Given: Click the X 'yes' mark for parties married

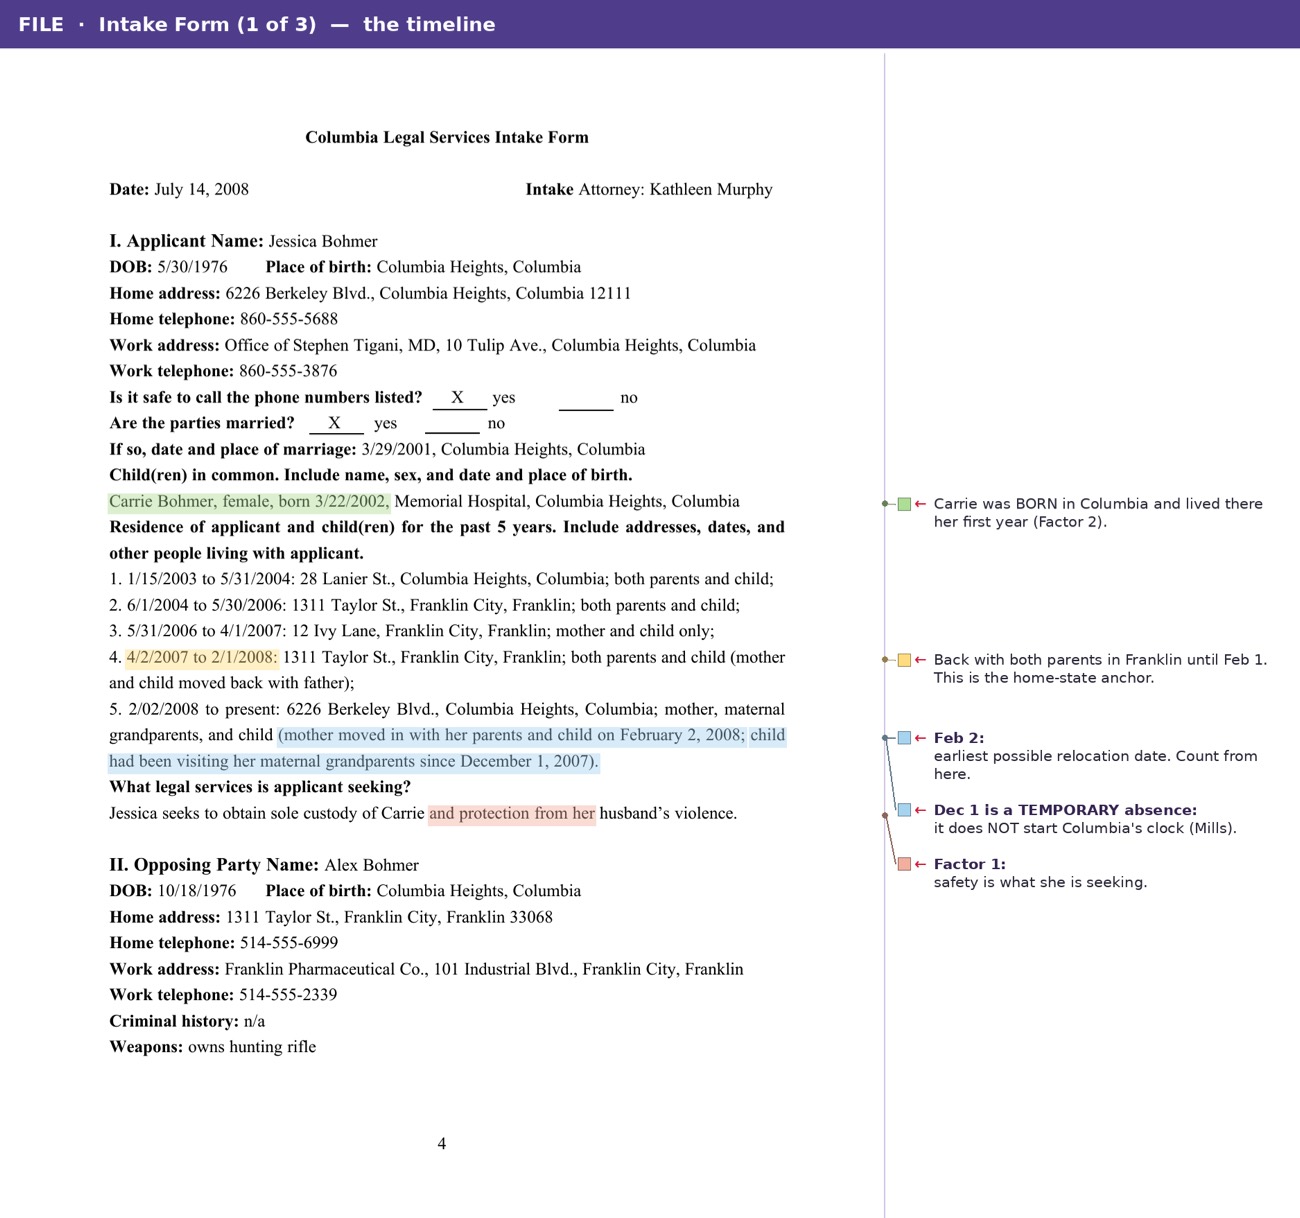Looking at the screenshot, I should click(335, 423).
